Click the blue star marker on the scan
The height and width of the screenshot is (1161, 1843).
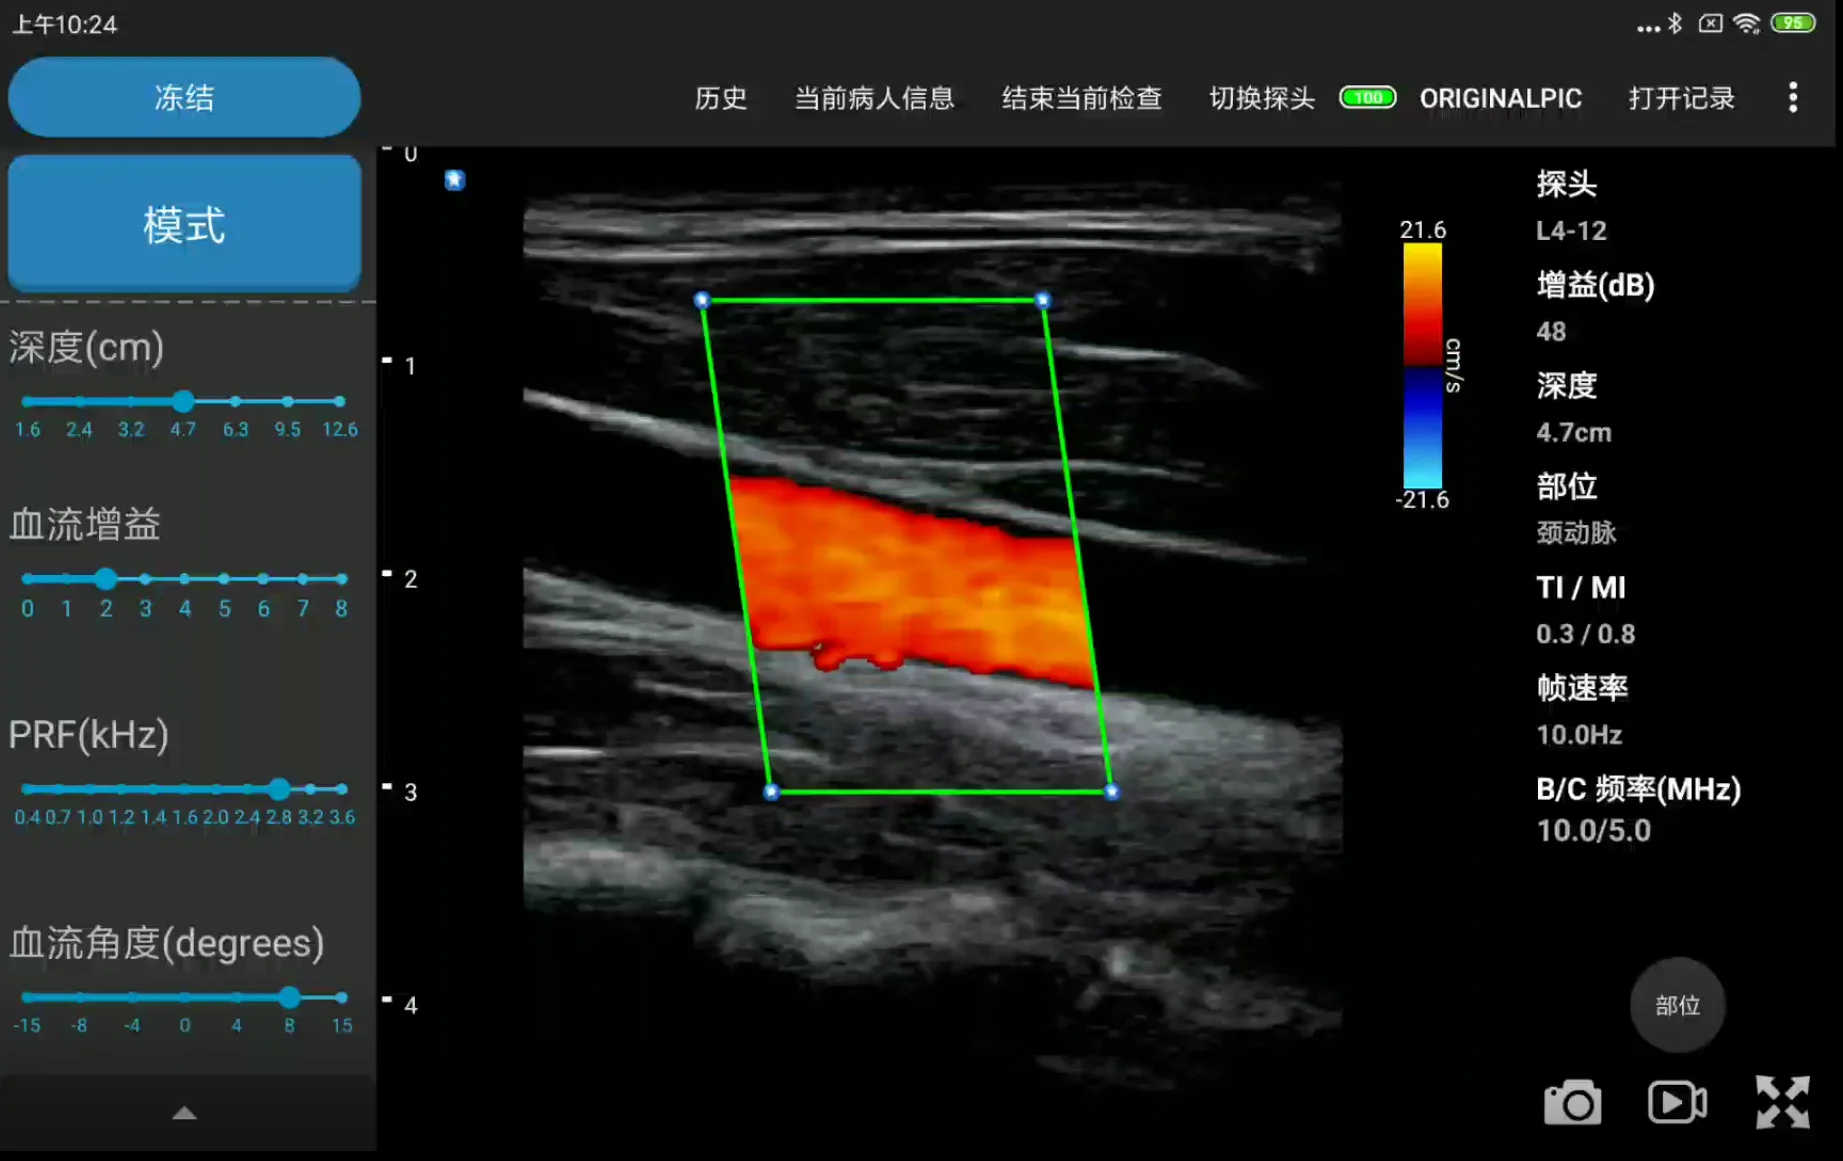[x=454, y=180]
